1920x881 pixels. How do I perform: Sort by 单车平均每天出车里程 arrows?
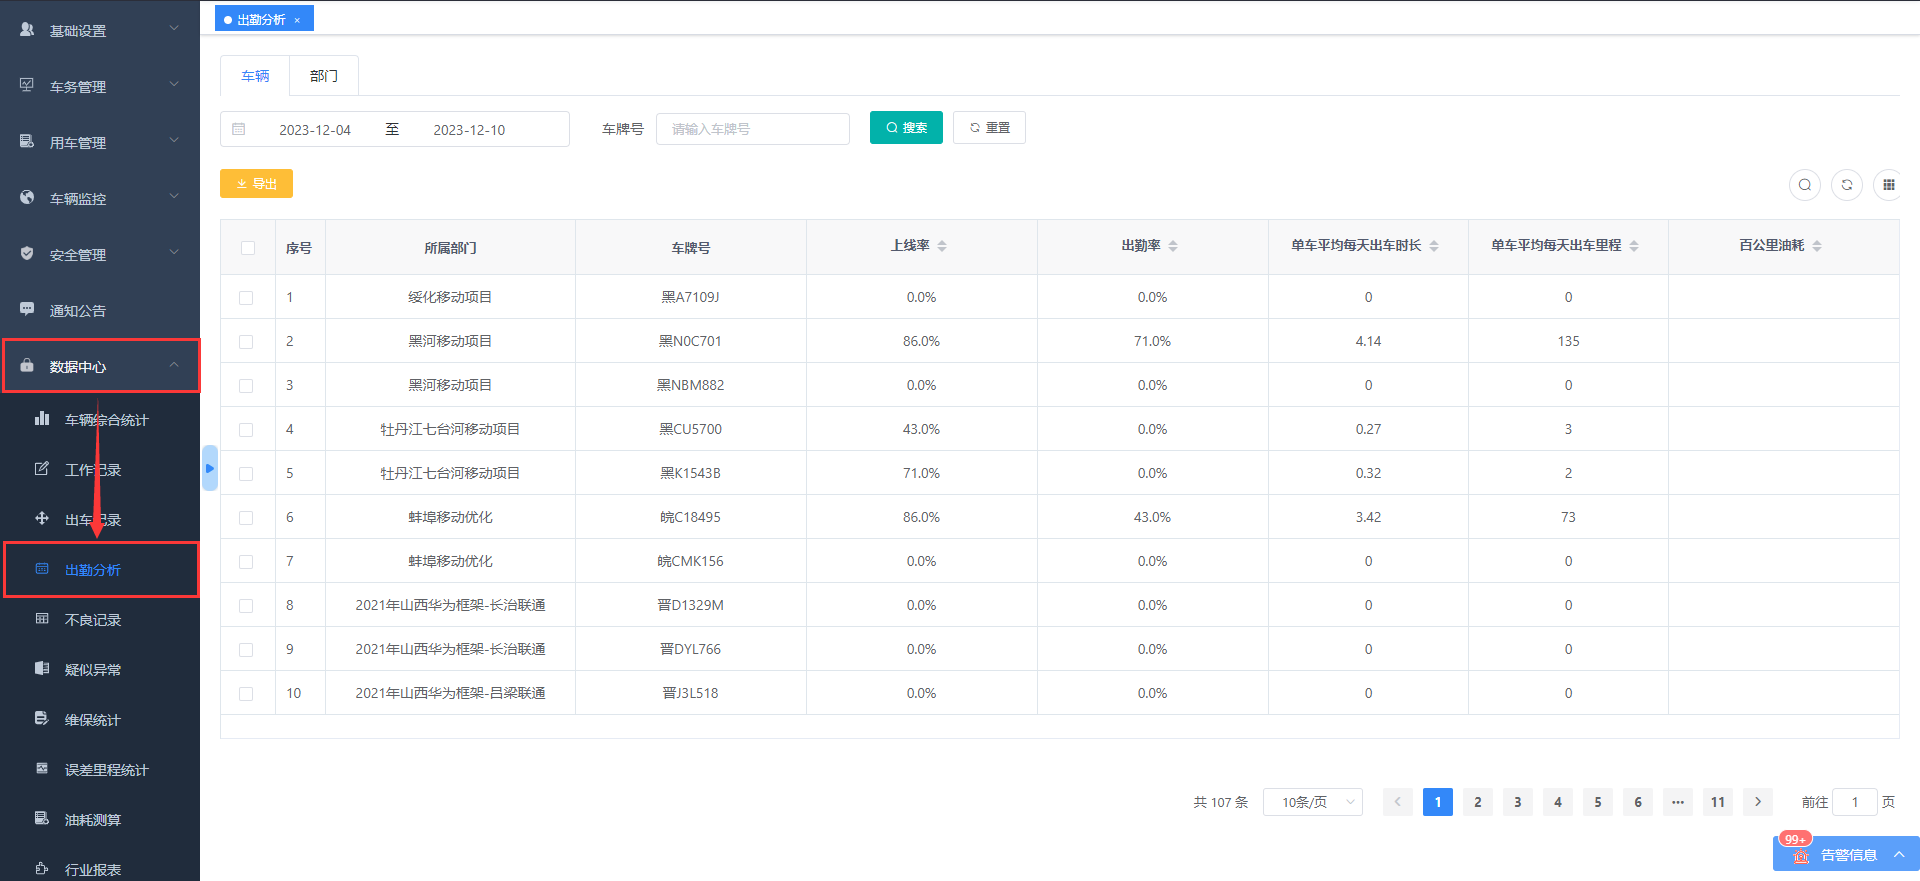pos(1634,246)
